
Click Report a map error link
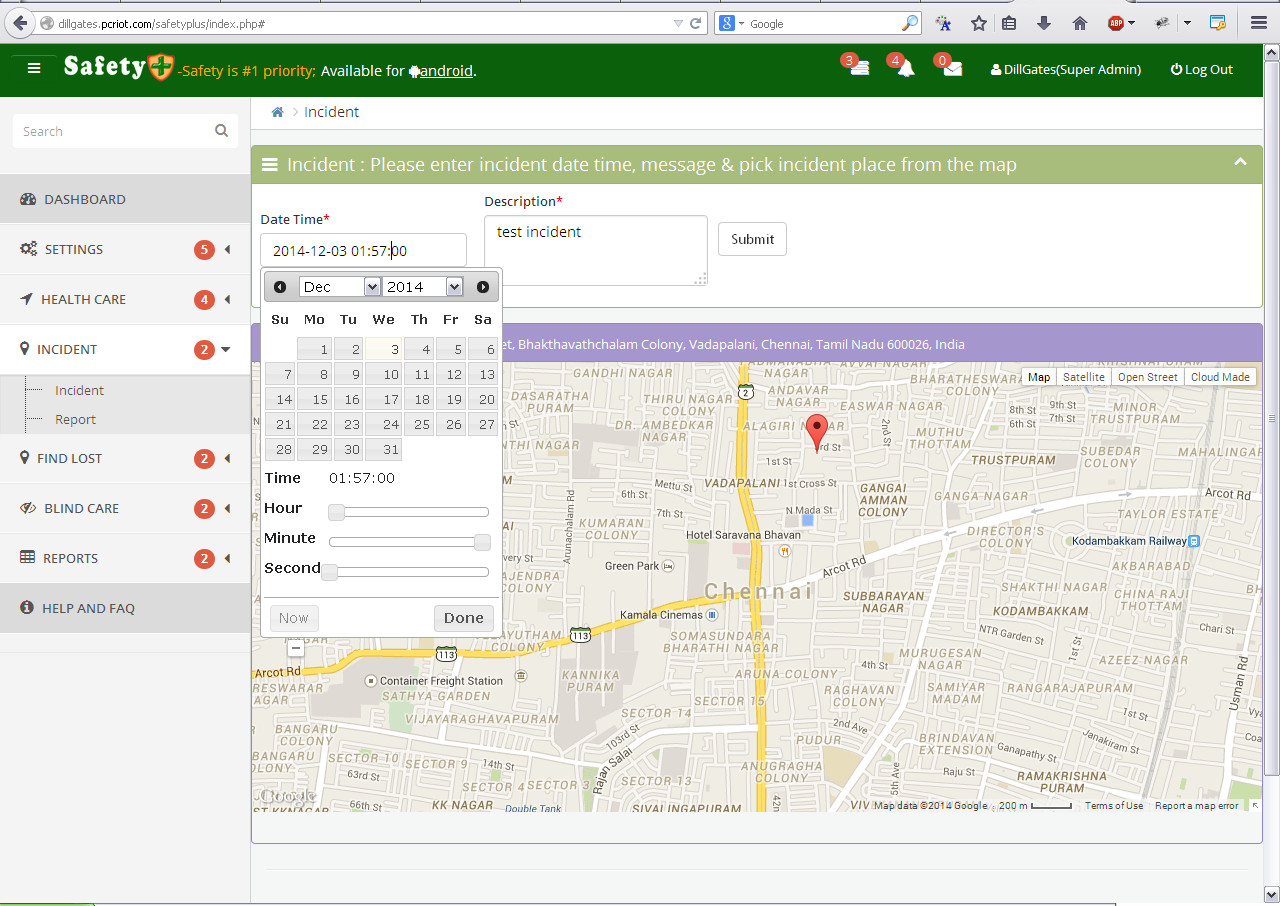[1196, 806]
